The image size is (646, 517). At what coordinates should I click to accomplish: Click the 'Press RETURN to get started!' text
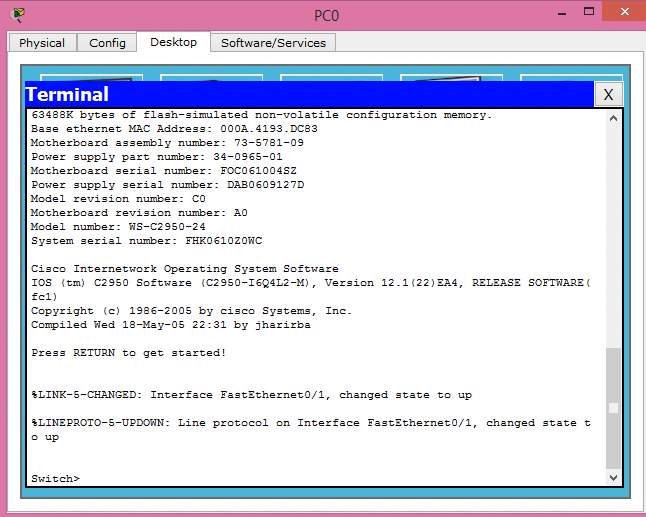(x=129, y=353)
